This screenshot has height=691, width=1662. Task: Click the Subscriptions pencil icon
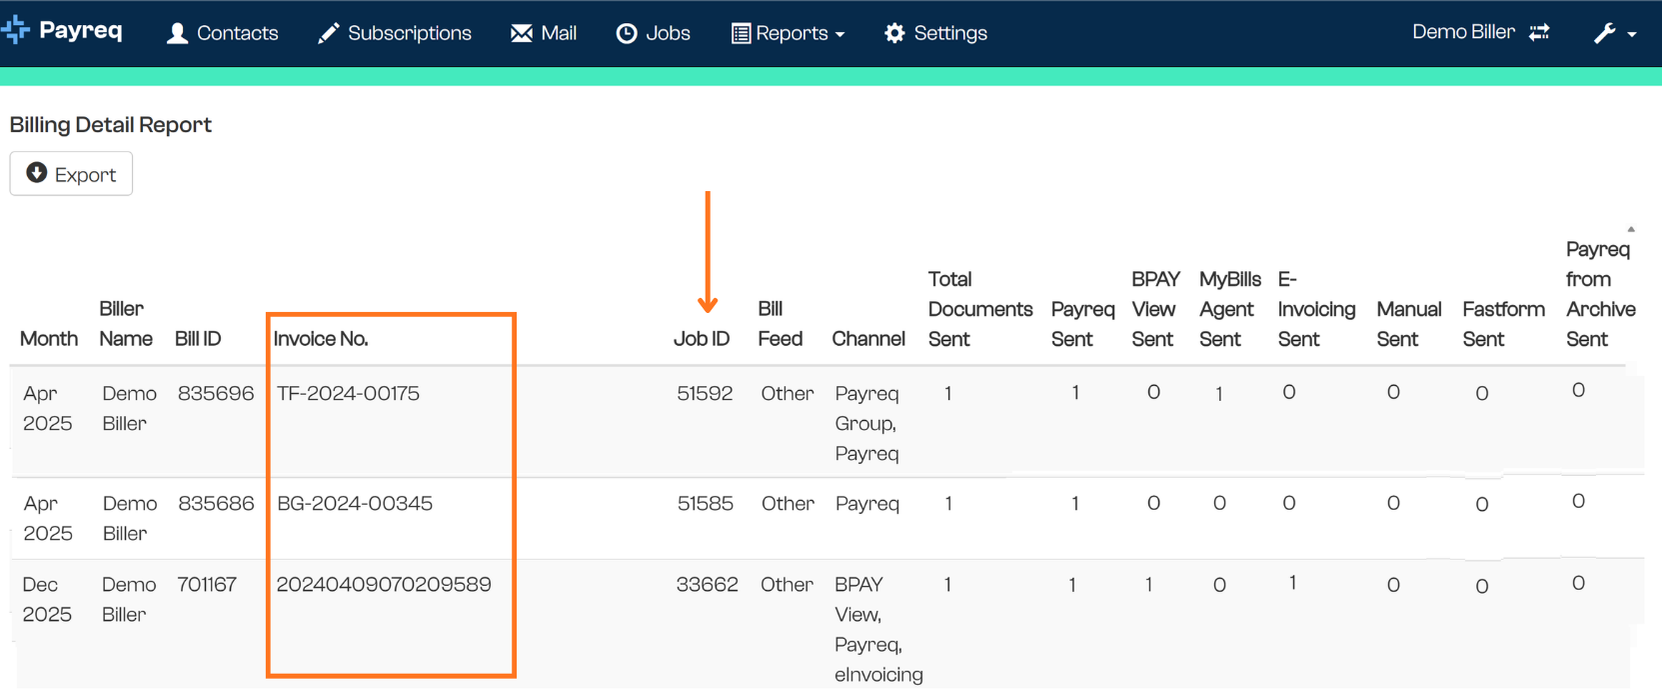coord(328,33)
